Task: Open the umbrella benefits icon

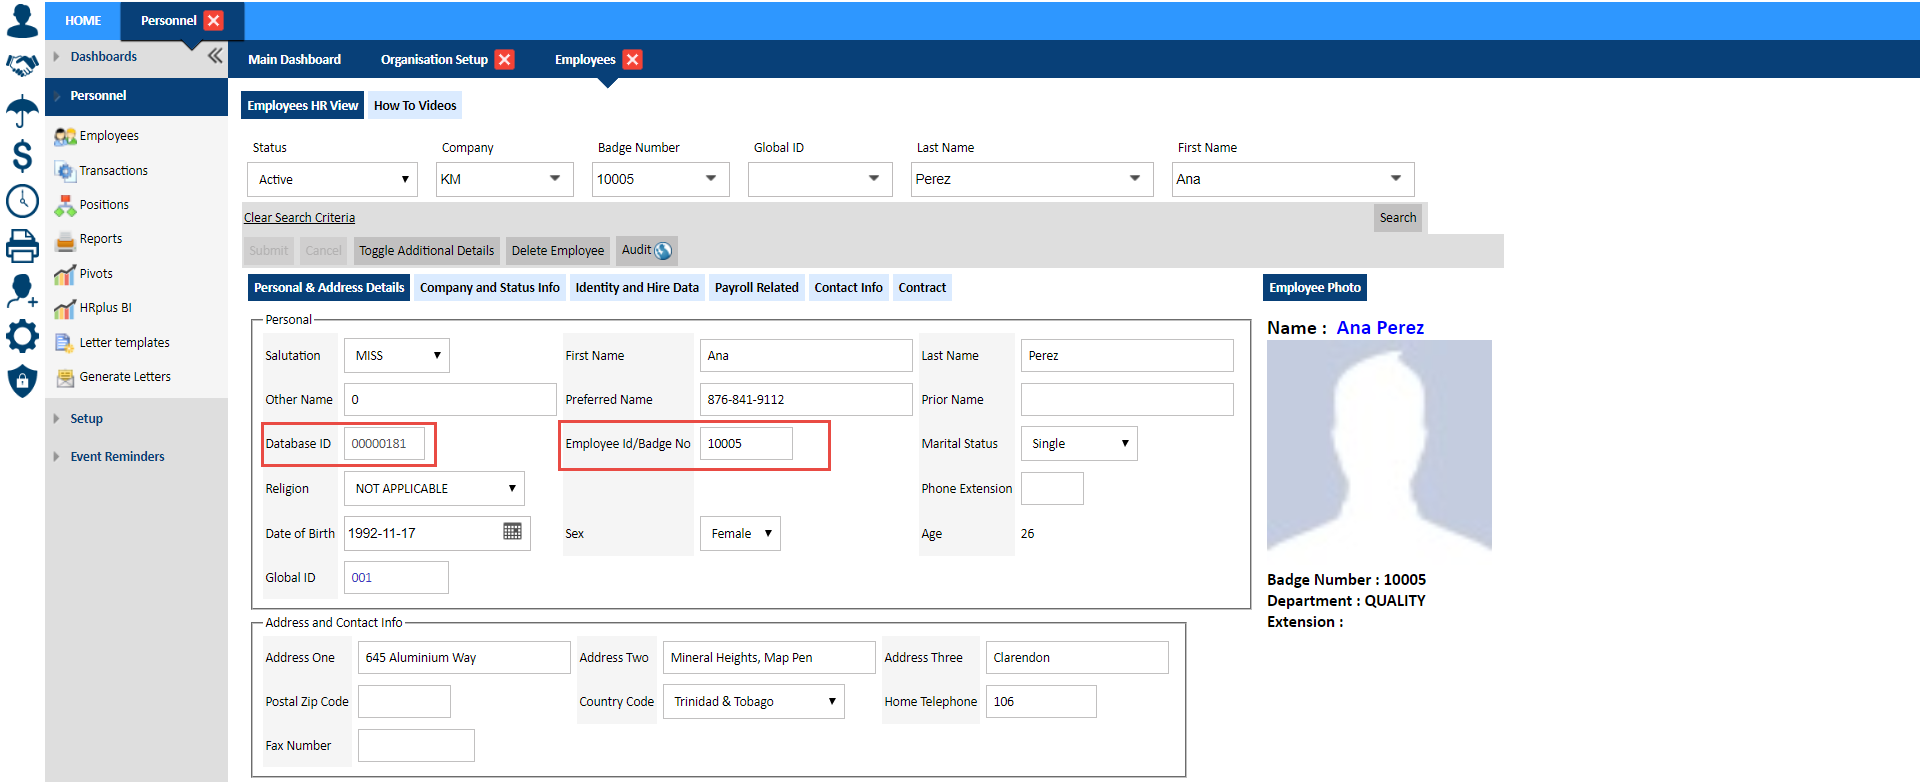Action: pyautogui.click(x=22, y=111)
